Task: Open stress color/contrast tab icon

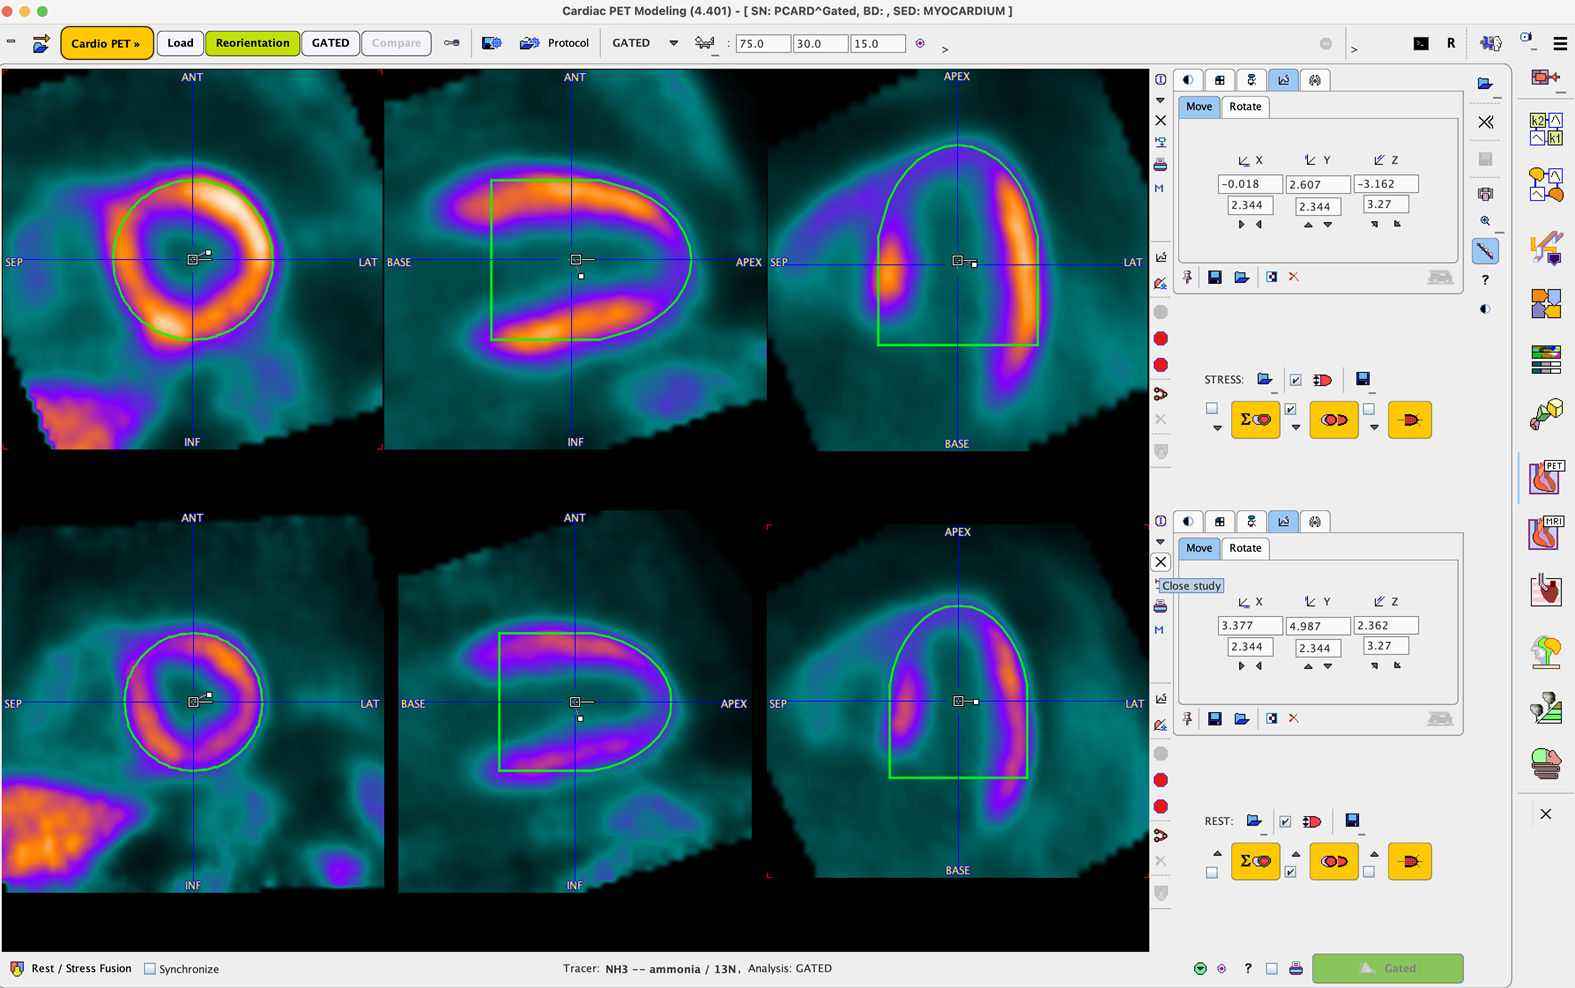Action: [1188, 80]
